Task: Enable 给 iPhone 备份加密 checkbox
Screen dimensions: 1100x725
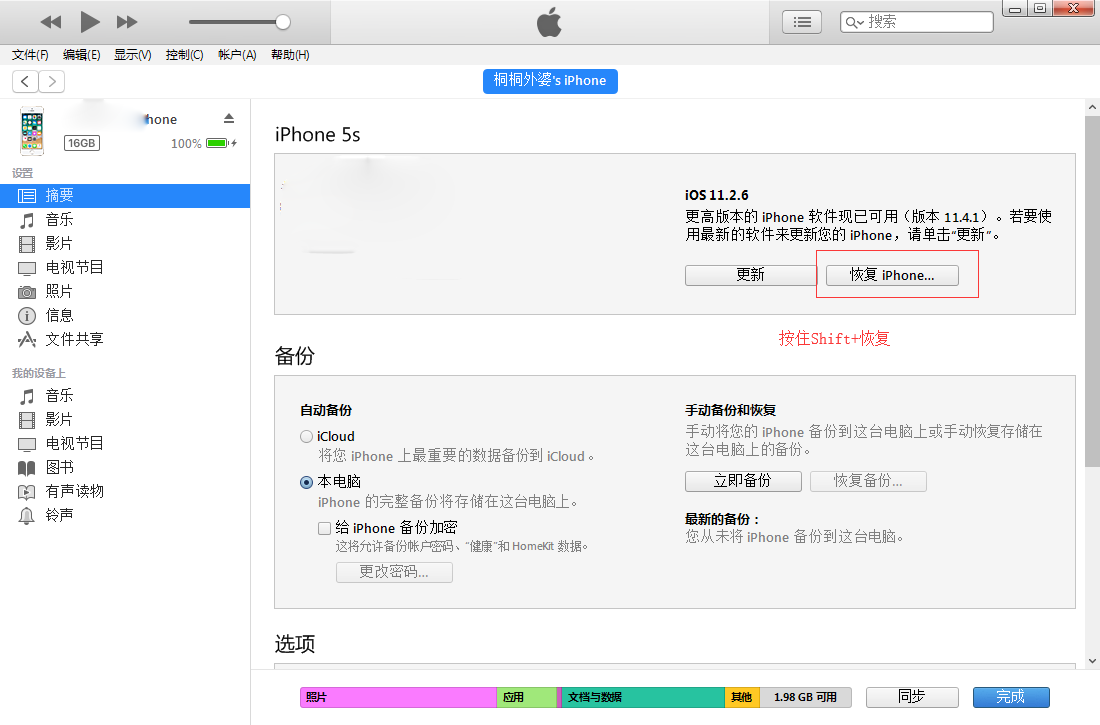Action: click(324, 528)
